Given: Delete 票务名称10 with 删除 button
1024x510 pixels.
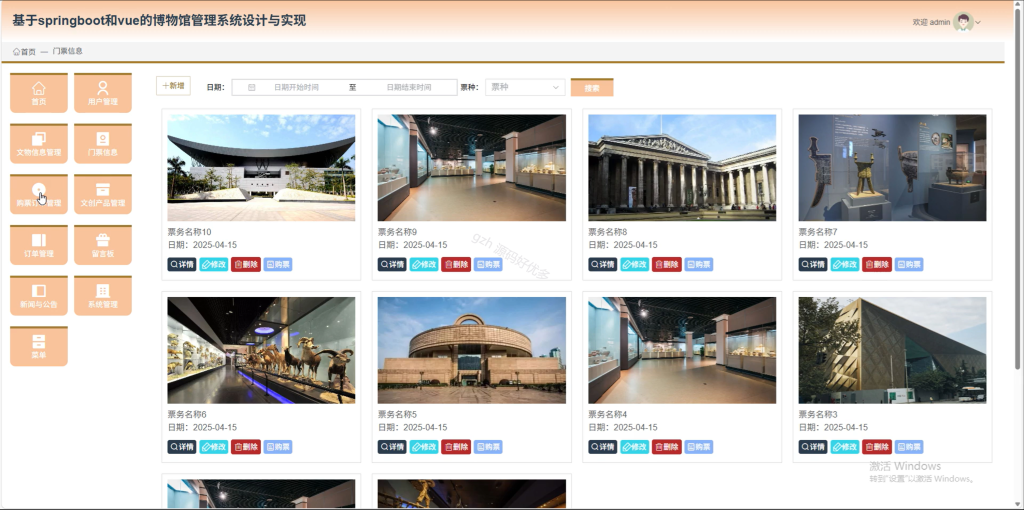Looking at the screenshot, I should (246, 264).
